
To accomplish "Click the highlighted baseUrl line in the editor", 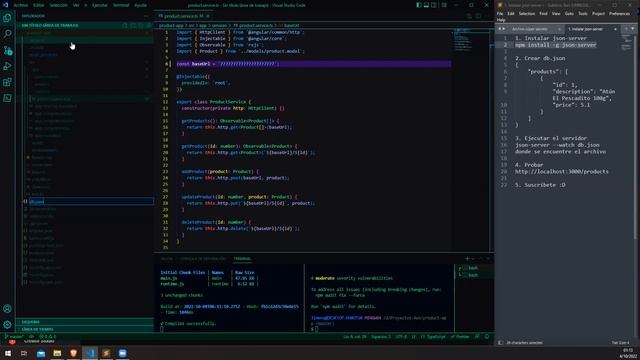I will tap(313, 64).
